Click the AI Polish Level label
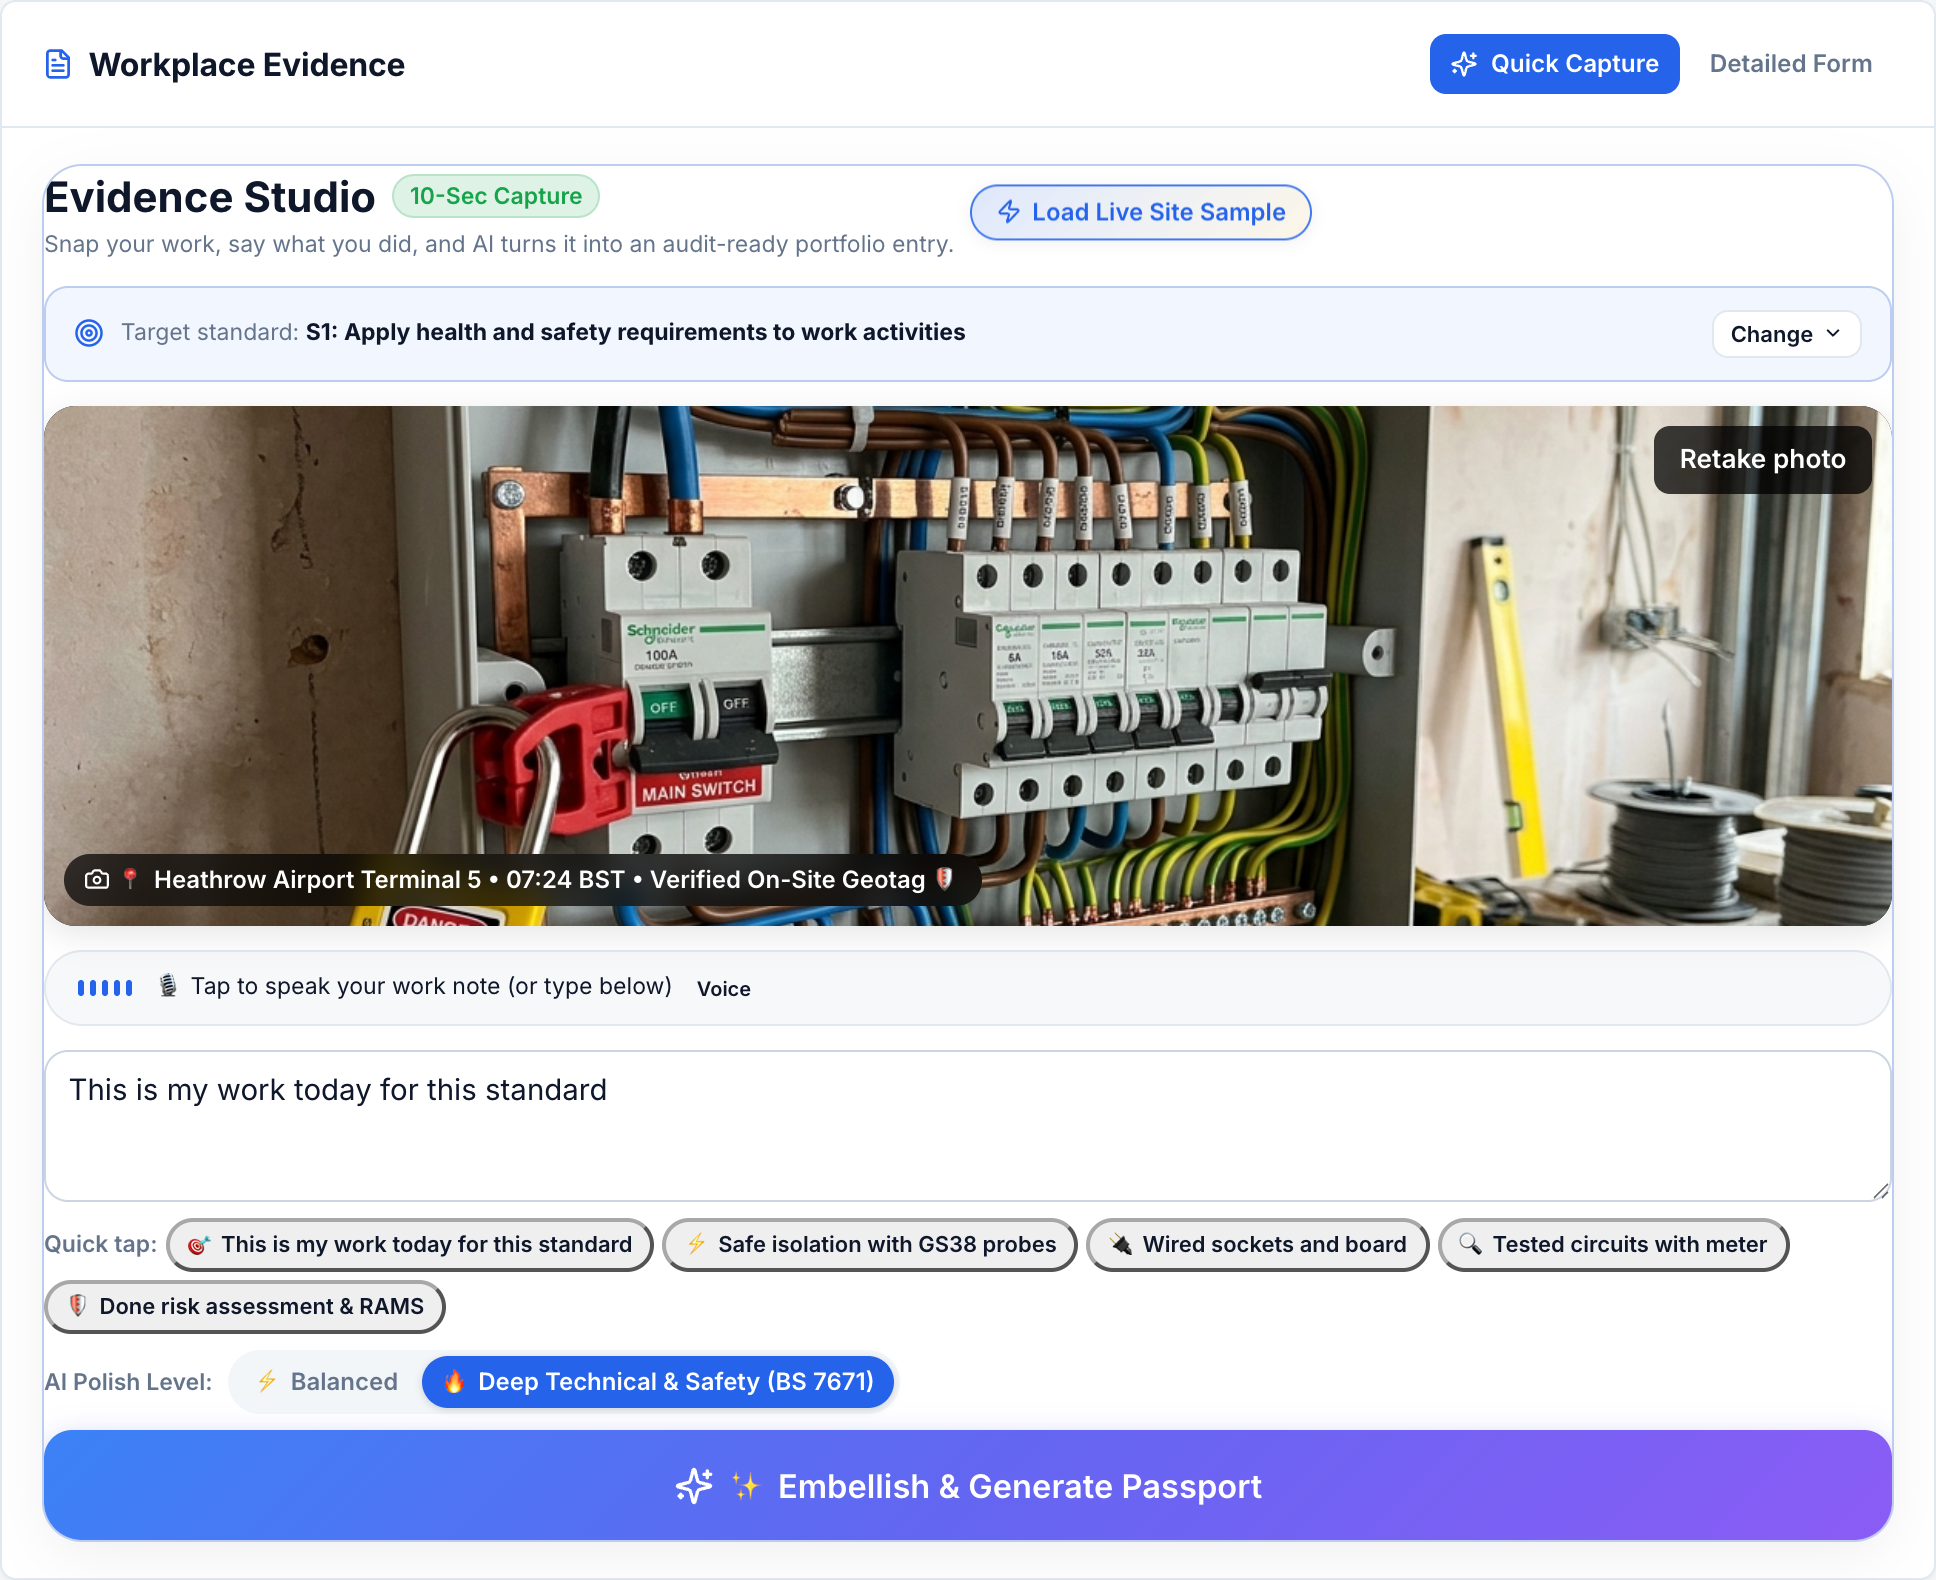This screenshot has height=1580, width=1936. (x=128, y=1382)
